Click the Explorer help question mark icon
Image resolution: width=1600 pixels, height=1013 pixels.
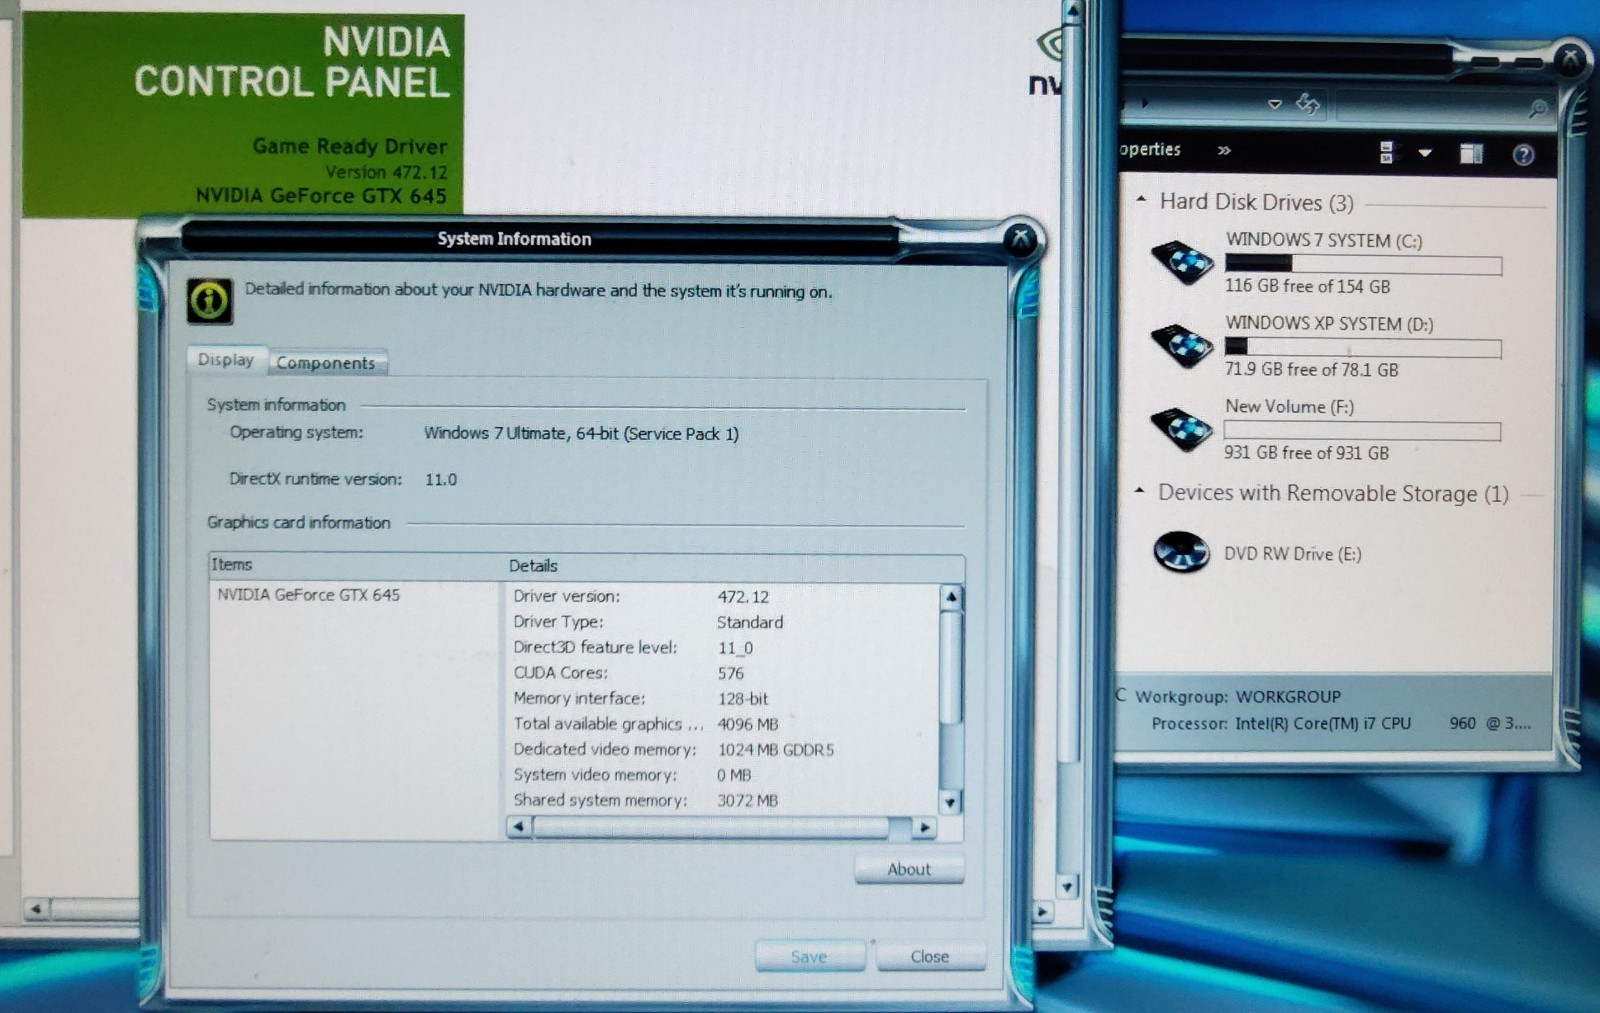1523,154
